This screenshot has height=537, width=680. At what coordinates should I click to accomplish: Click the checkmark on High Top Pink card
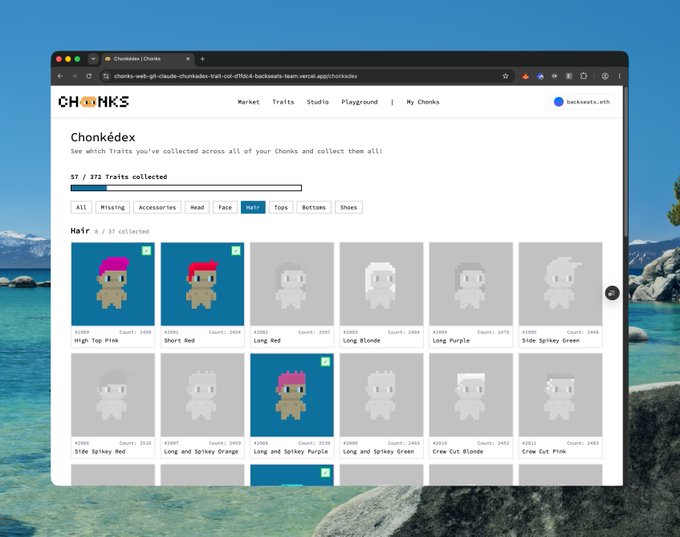146,250
